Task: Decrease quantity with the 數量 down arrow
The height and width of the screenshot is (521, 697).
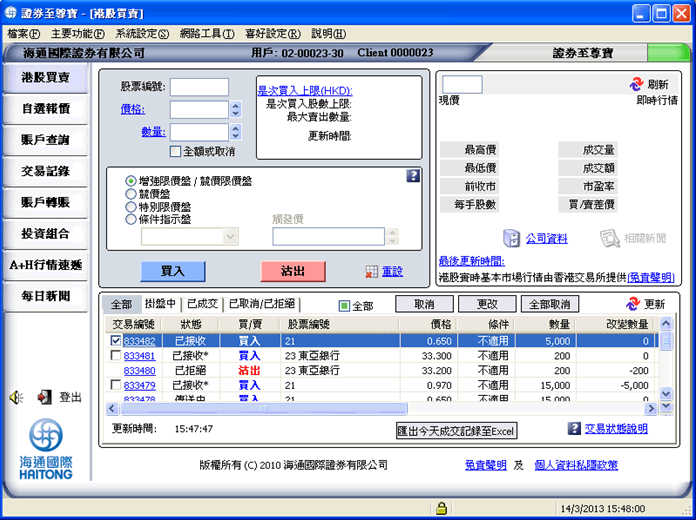Action: [236, 136]
